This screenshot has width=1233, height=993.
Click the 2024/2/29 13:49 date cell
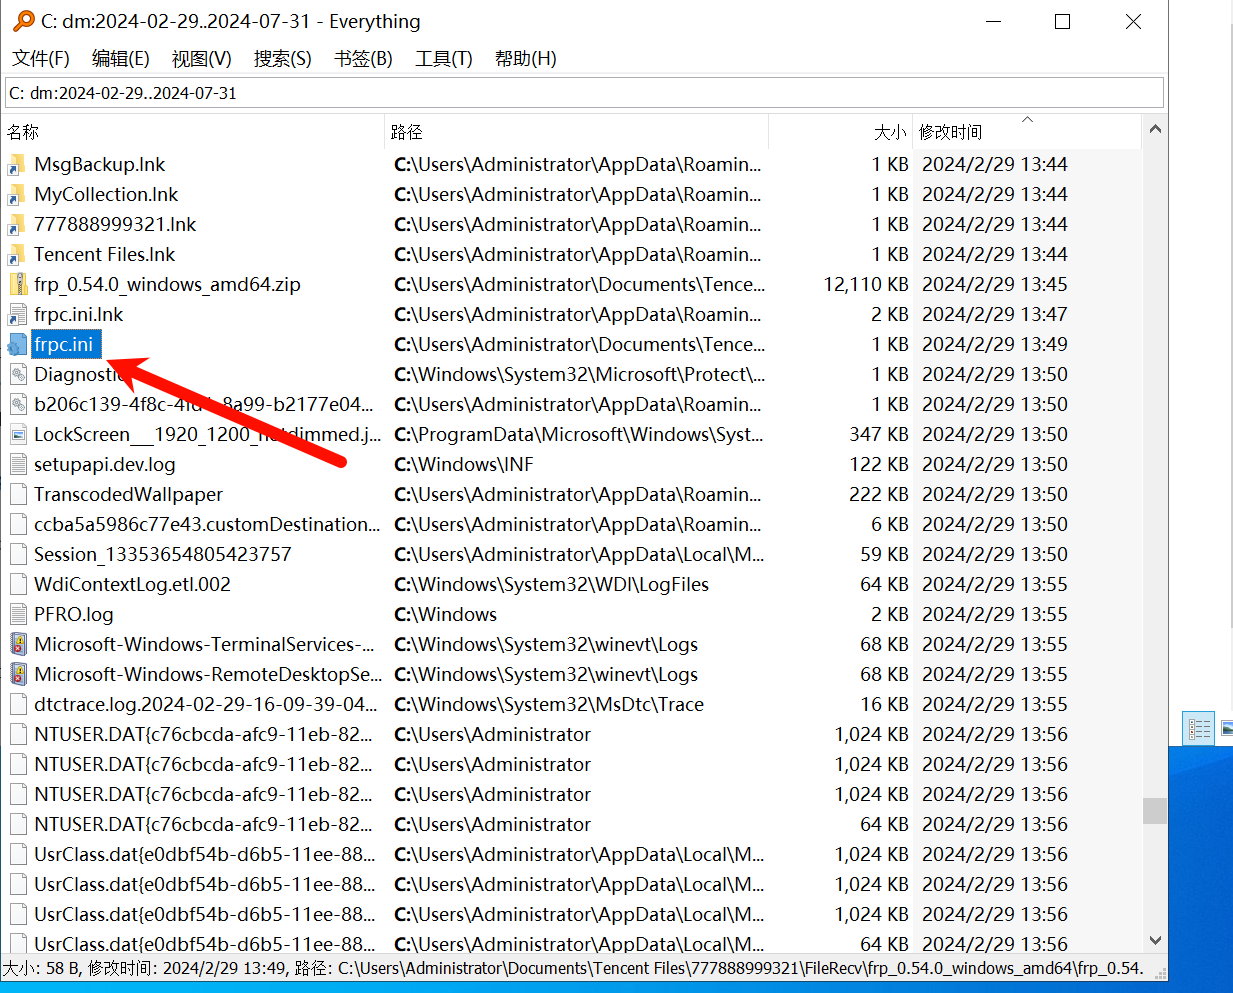[x=995, y=344]
